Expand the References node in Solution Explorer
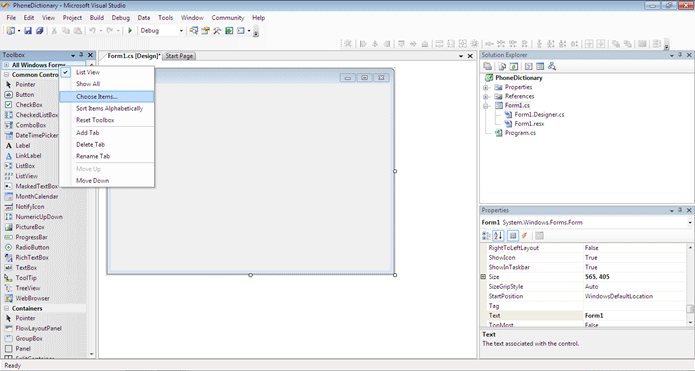The height and width of the screenshot is (371, 695). (x=486, y=96)
